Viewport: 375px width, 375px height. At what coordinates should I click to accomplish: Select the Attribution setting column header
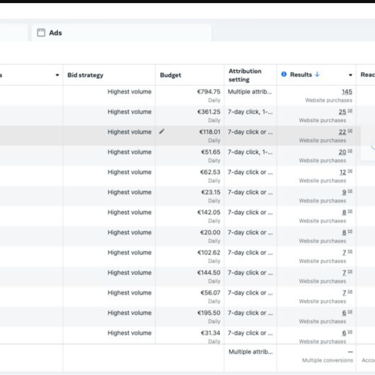245,75
